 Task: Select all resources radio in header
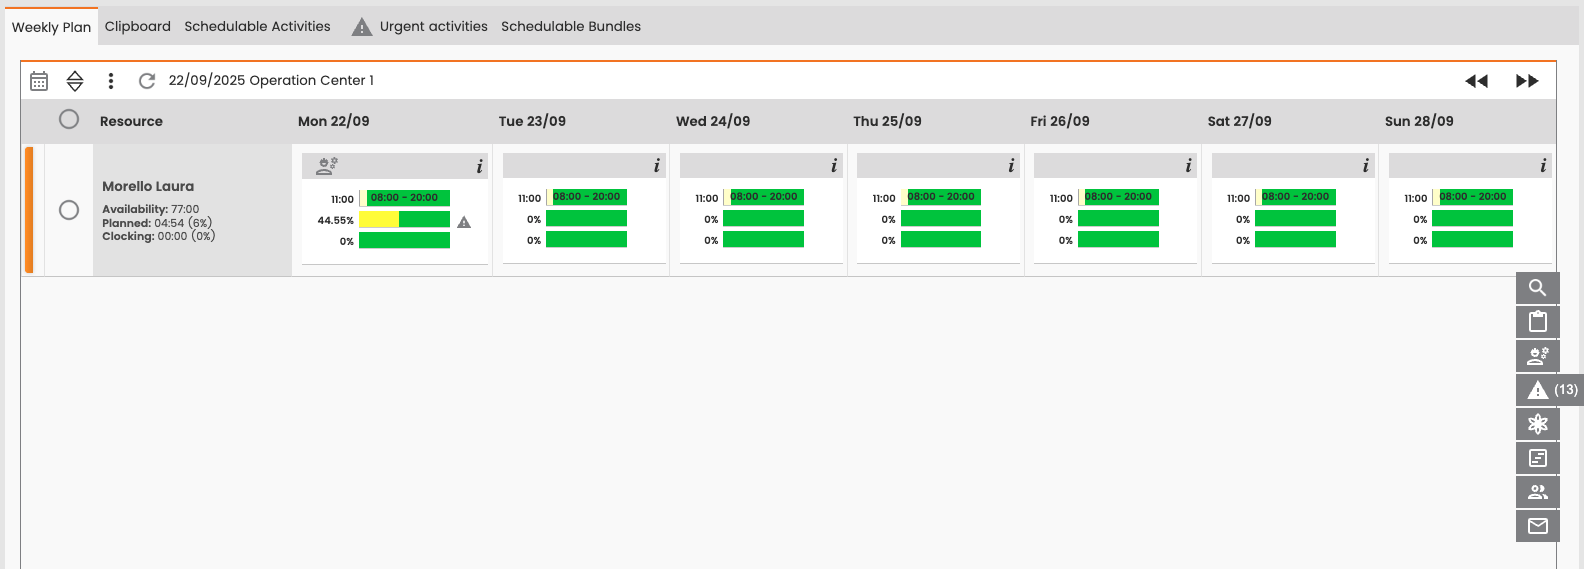click(x=69, y=120)
